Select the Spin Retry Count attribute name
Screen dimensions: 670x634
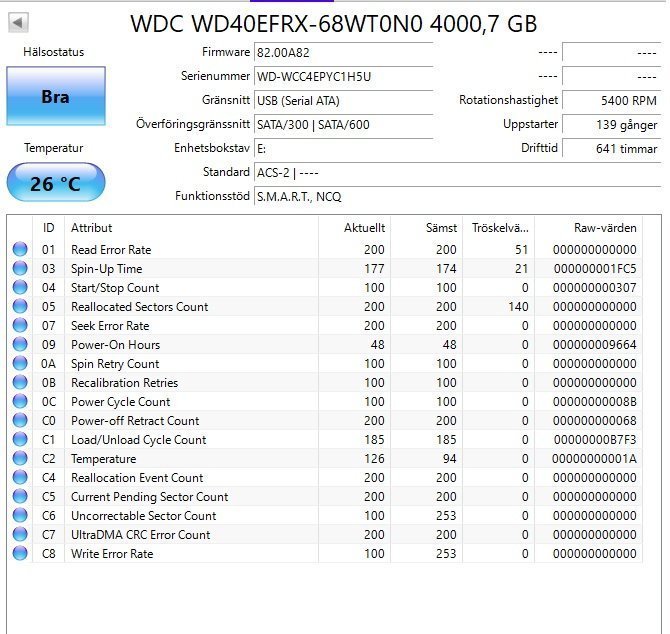115,364
